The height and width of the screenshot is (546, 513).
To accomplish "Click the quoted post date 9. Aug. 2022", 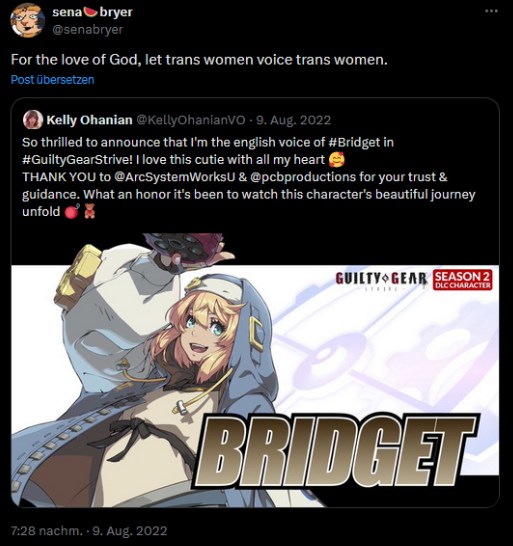I will (293, 120).
